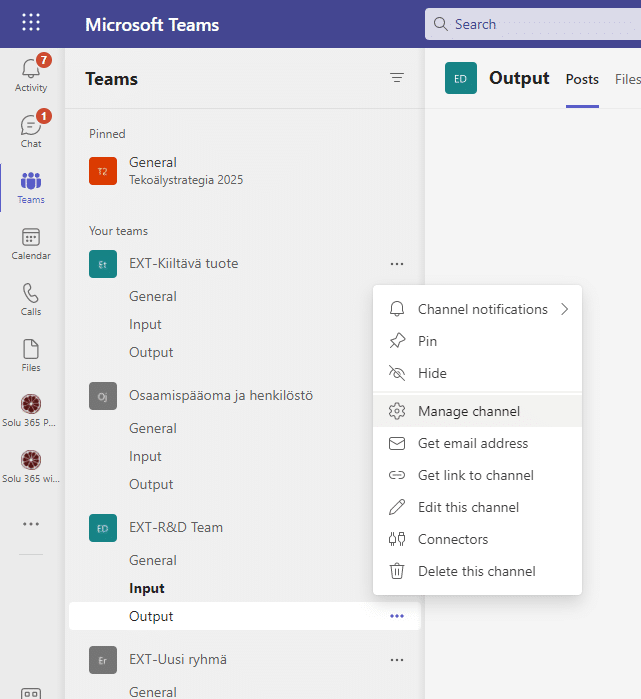Switch to the Posts tab
Screen dimensions: 641x699
click(582, 79)
